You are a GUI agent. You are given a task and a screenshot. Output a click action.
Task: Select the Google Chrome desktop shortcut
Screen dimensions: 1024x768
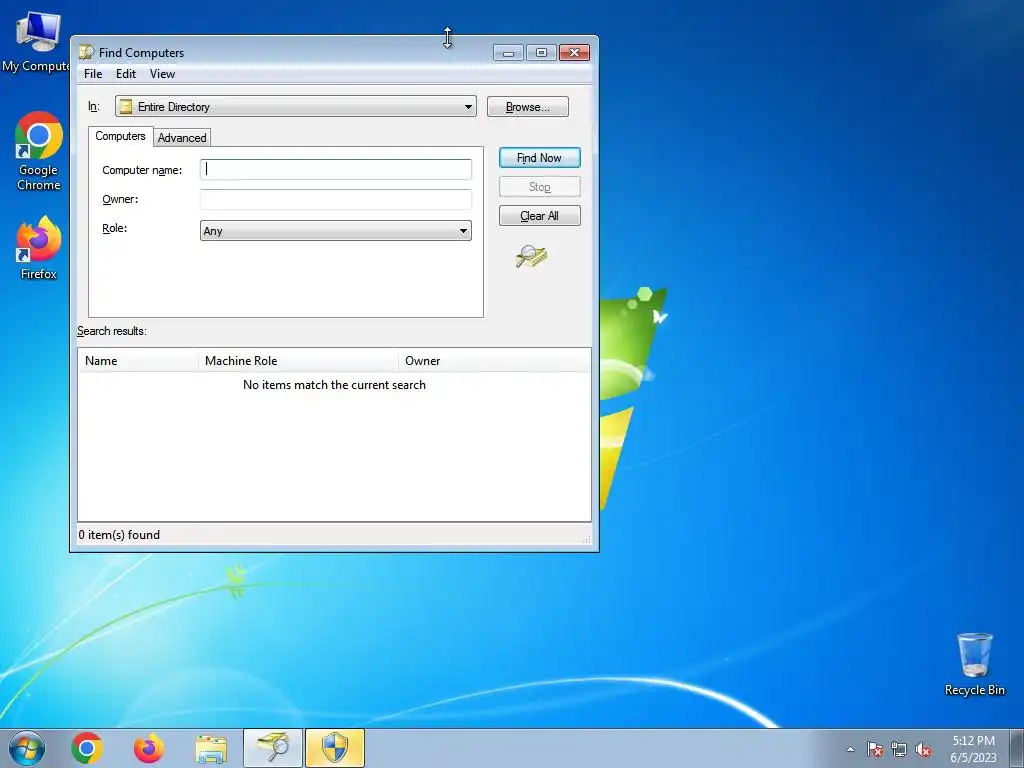click(x=39, y=152)
